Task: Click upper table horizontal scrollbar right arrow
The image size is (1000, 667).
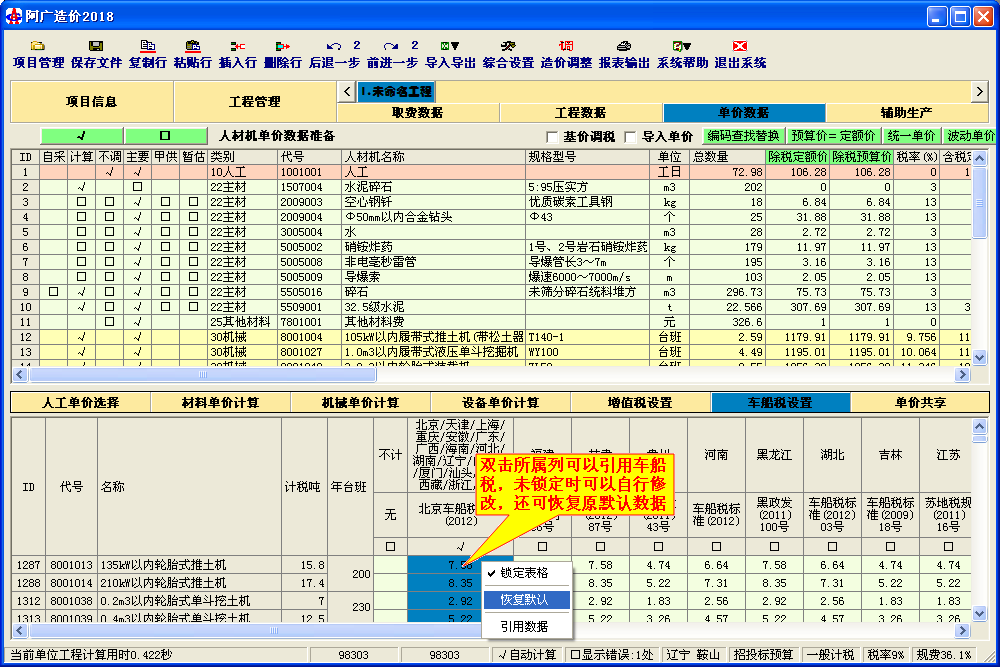Action: click(962, 375)
